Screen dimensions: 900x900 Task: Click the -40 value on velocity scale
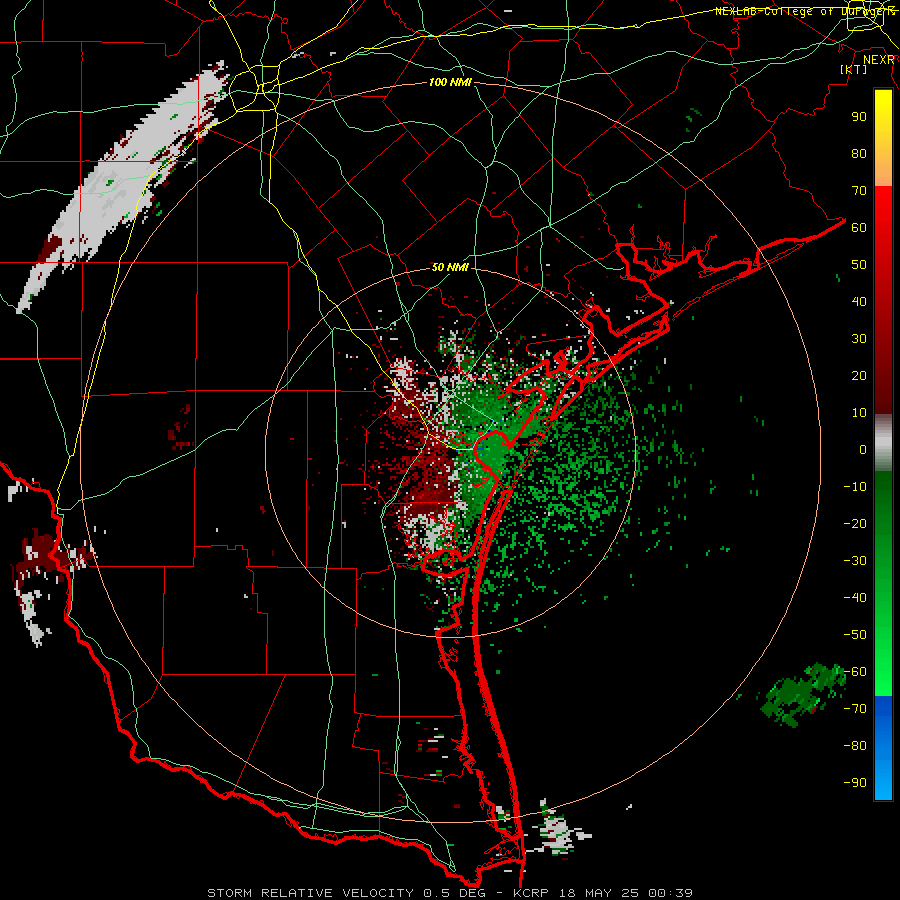pyautogui.click(x=855, y=598)
